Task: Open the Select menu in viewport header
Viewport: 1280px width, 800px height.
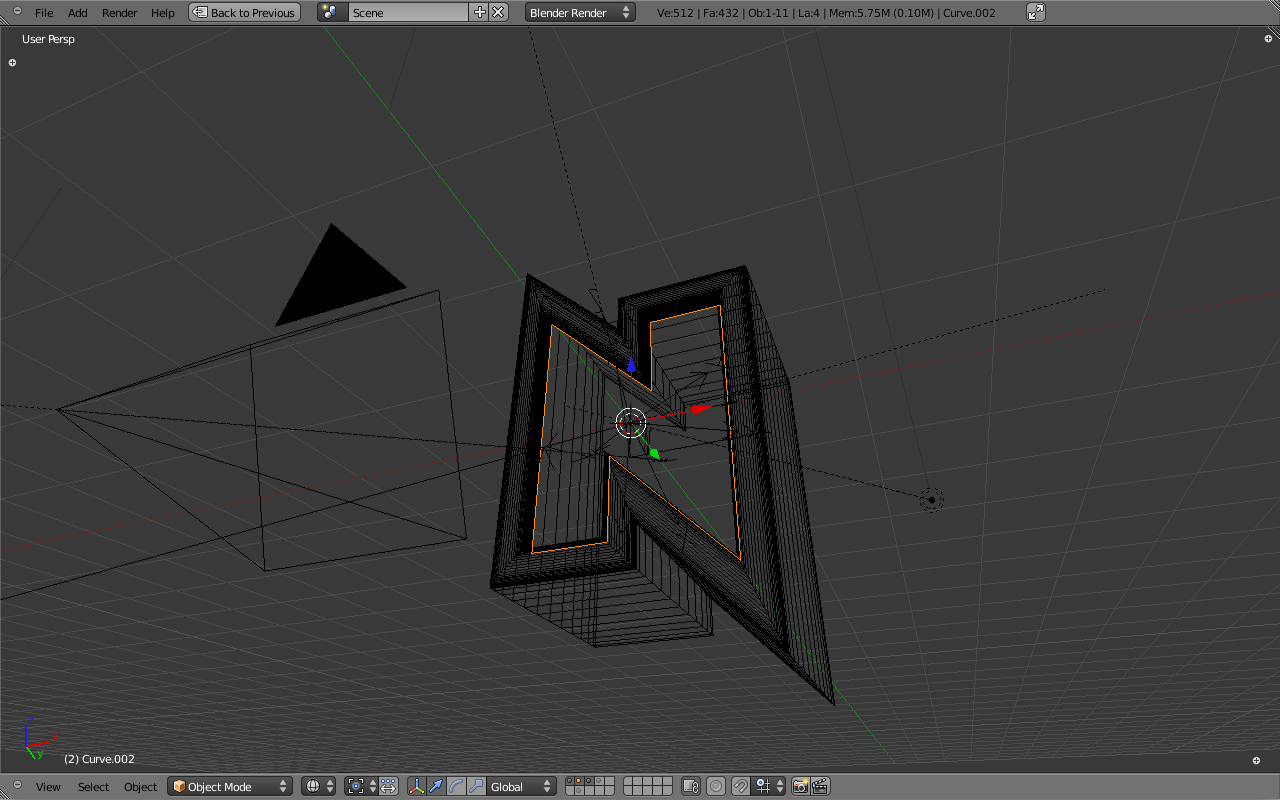Action: pos(93,787)
